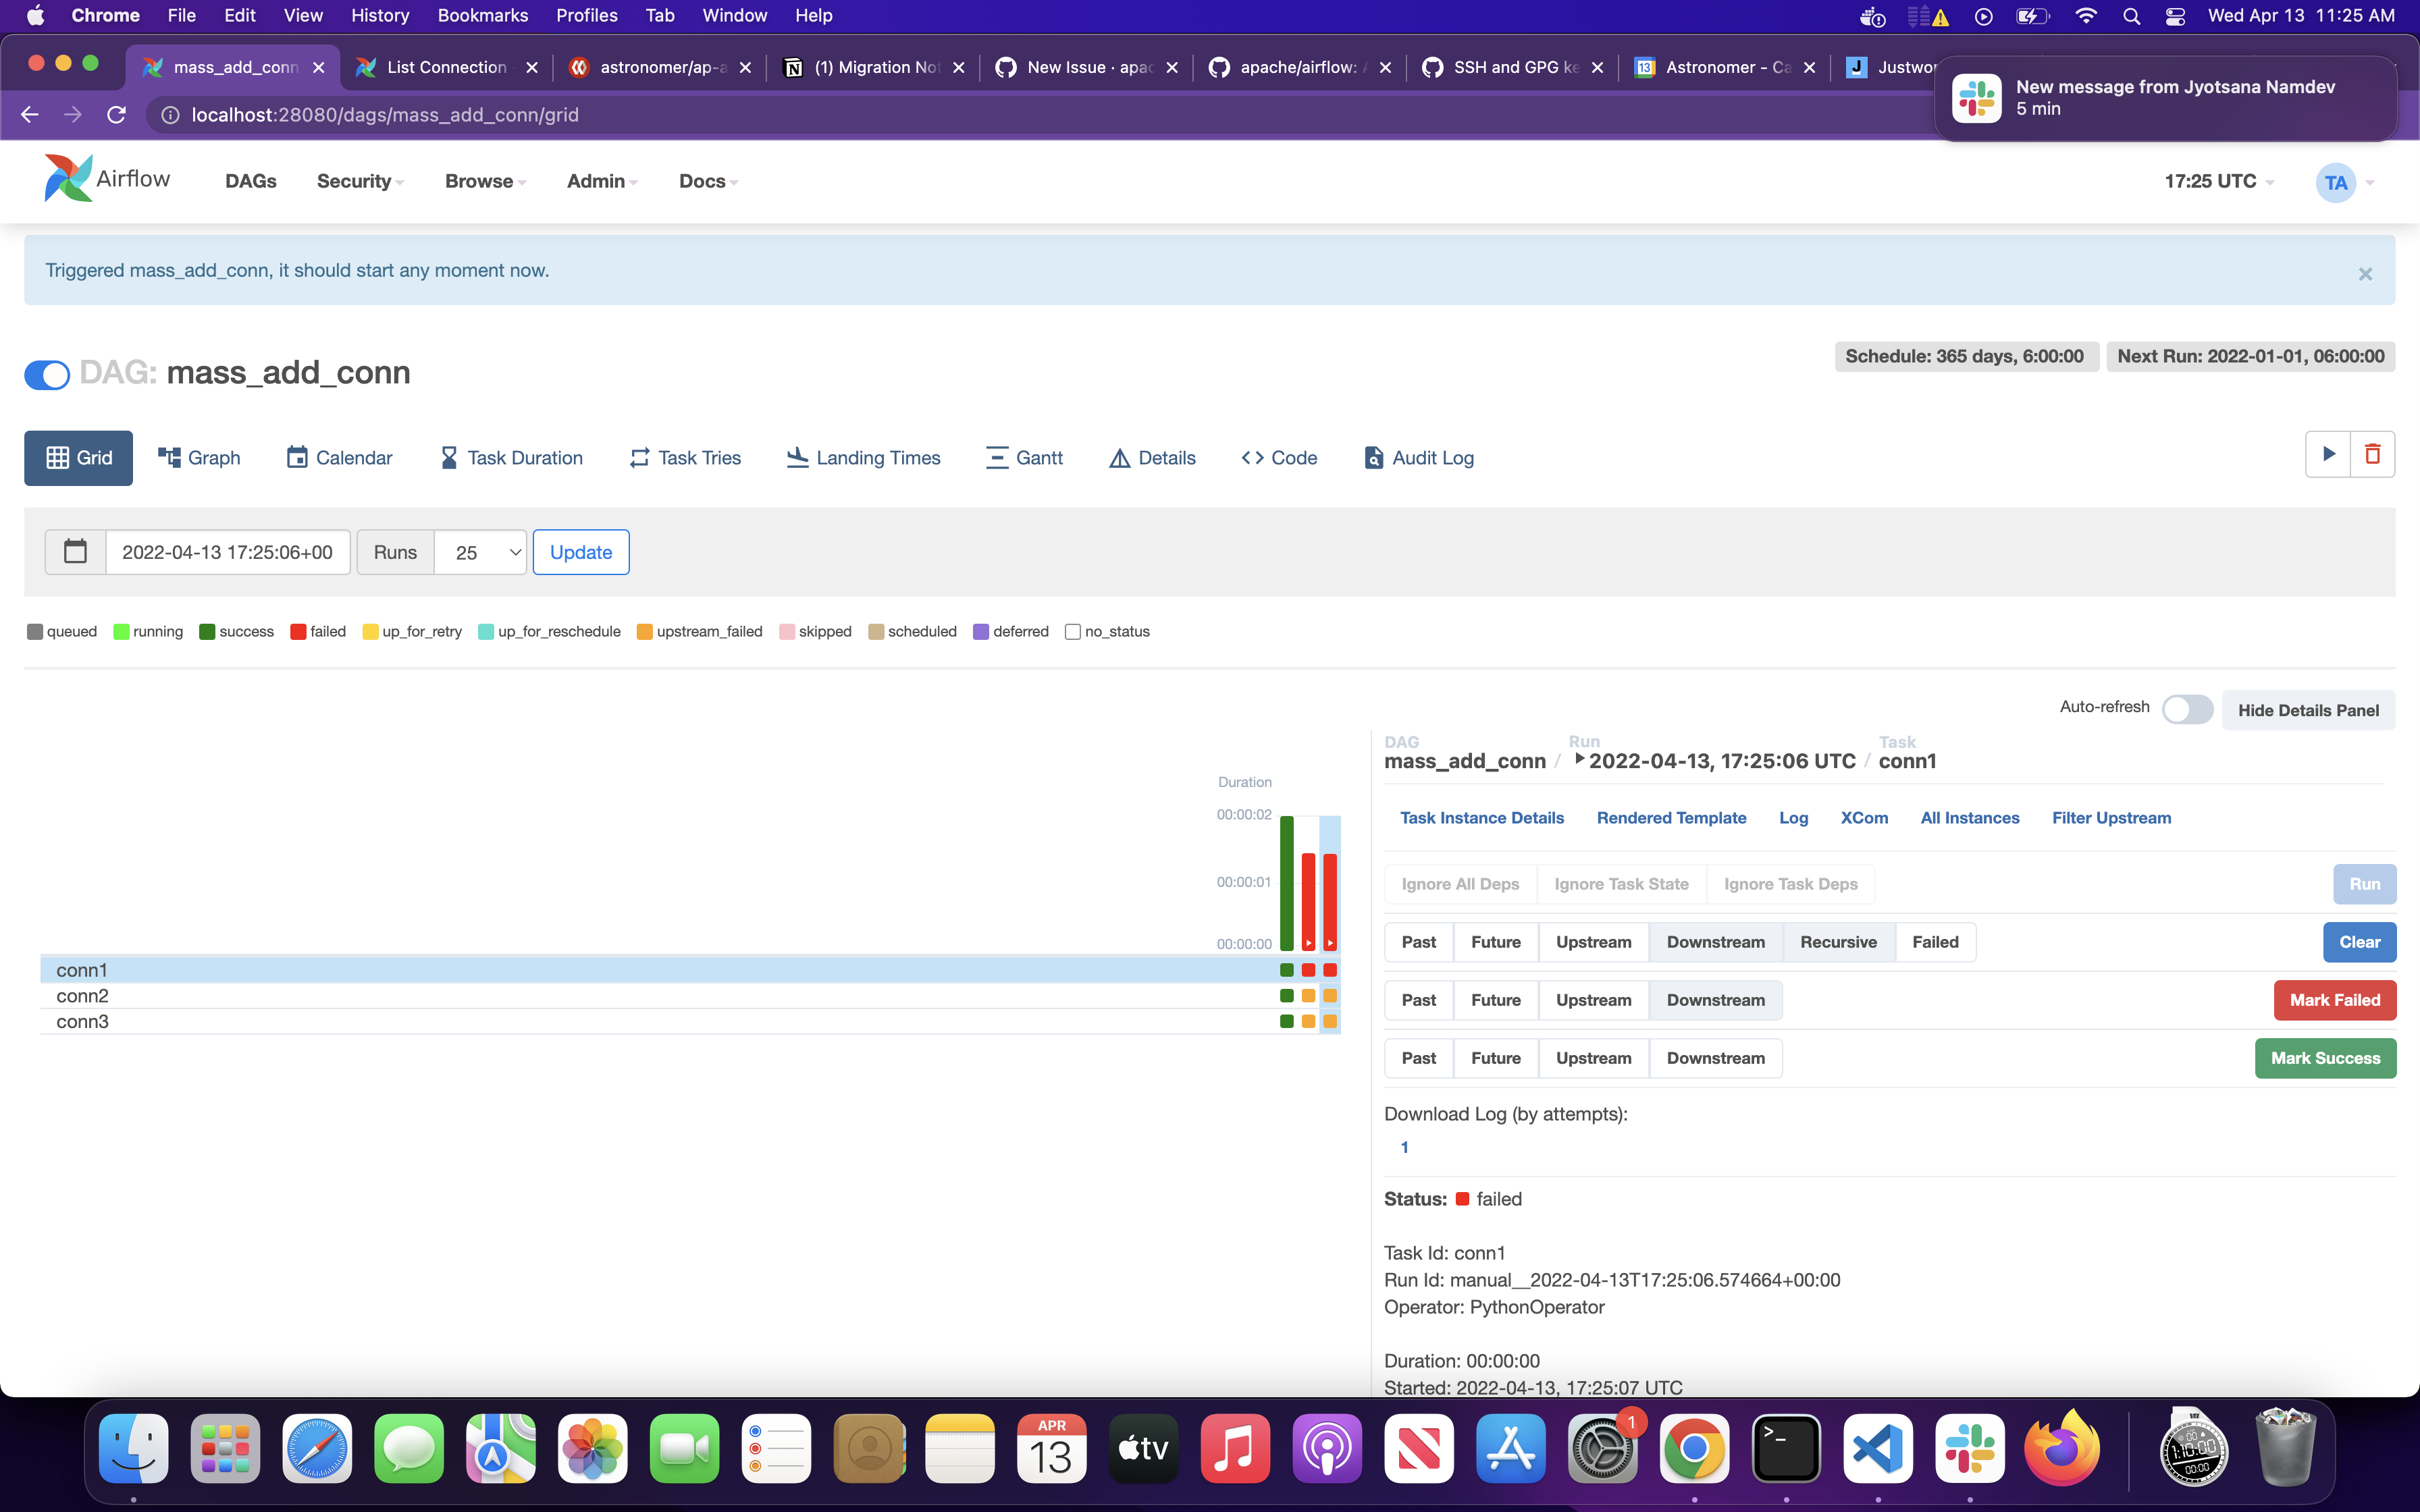
Task: Open the Terminal from the dock
Action: [x=1786, y=1449]
